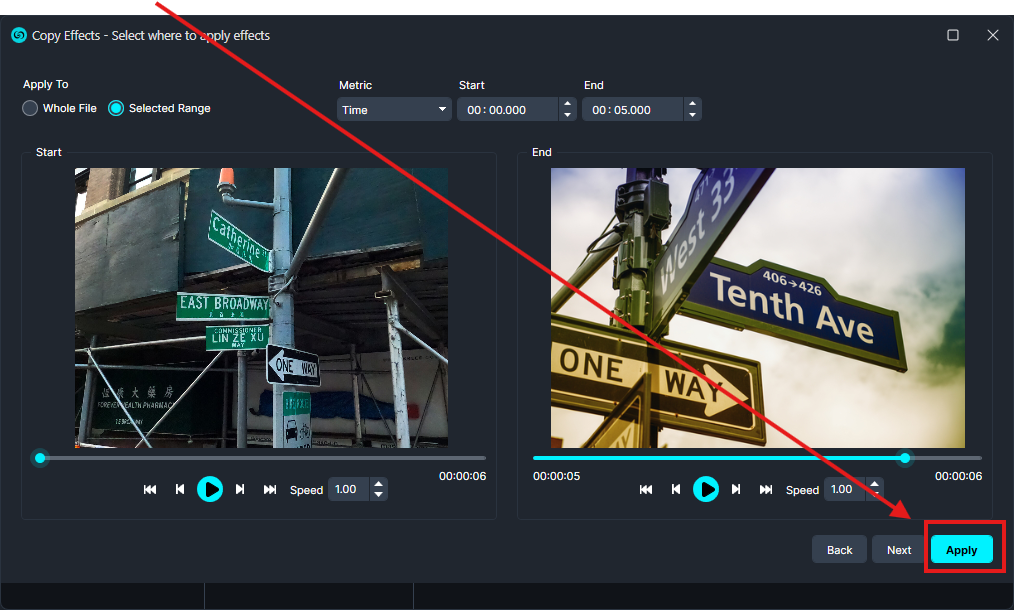Select the Whole File radio option
Viewport: 1014px width, 610px height.
(x=31, y=108)
